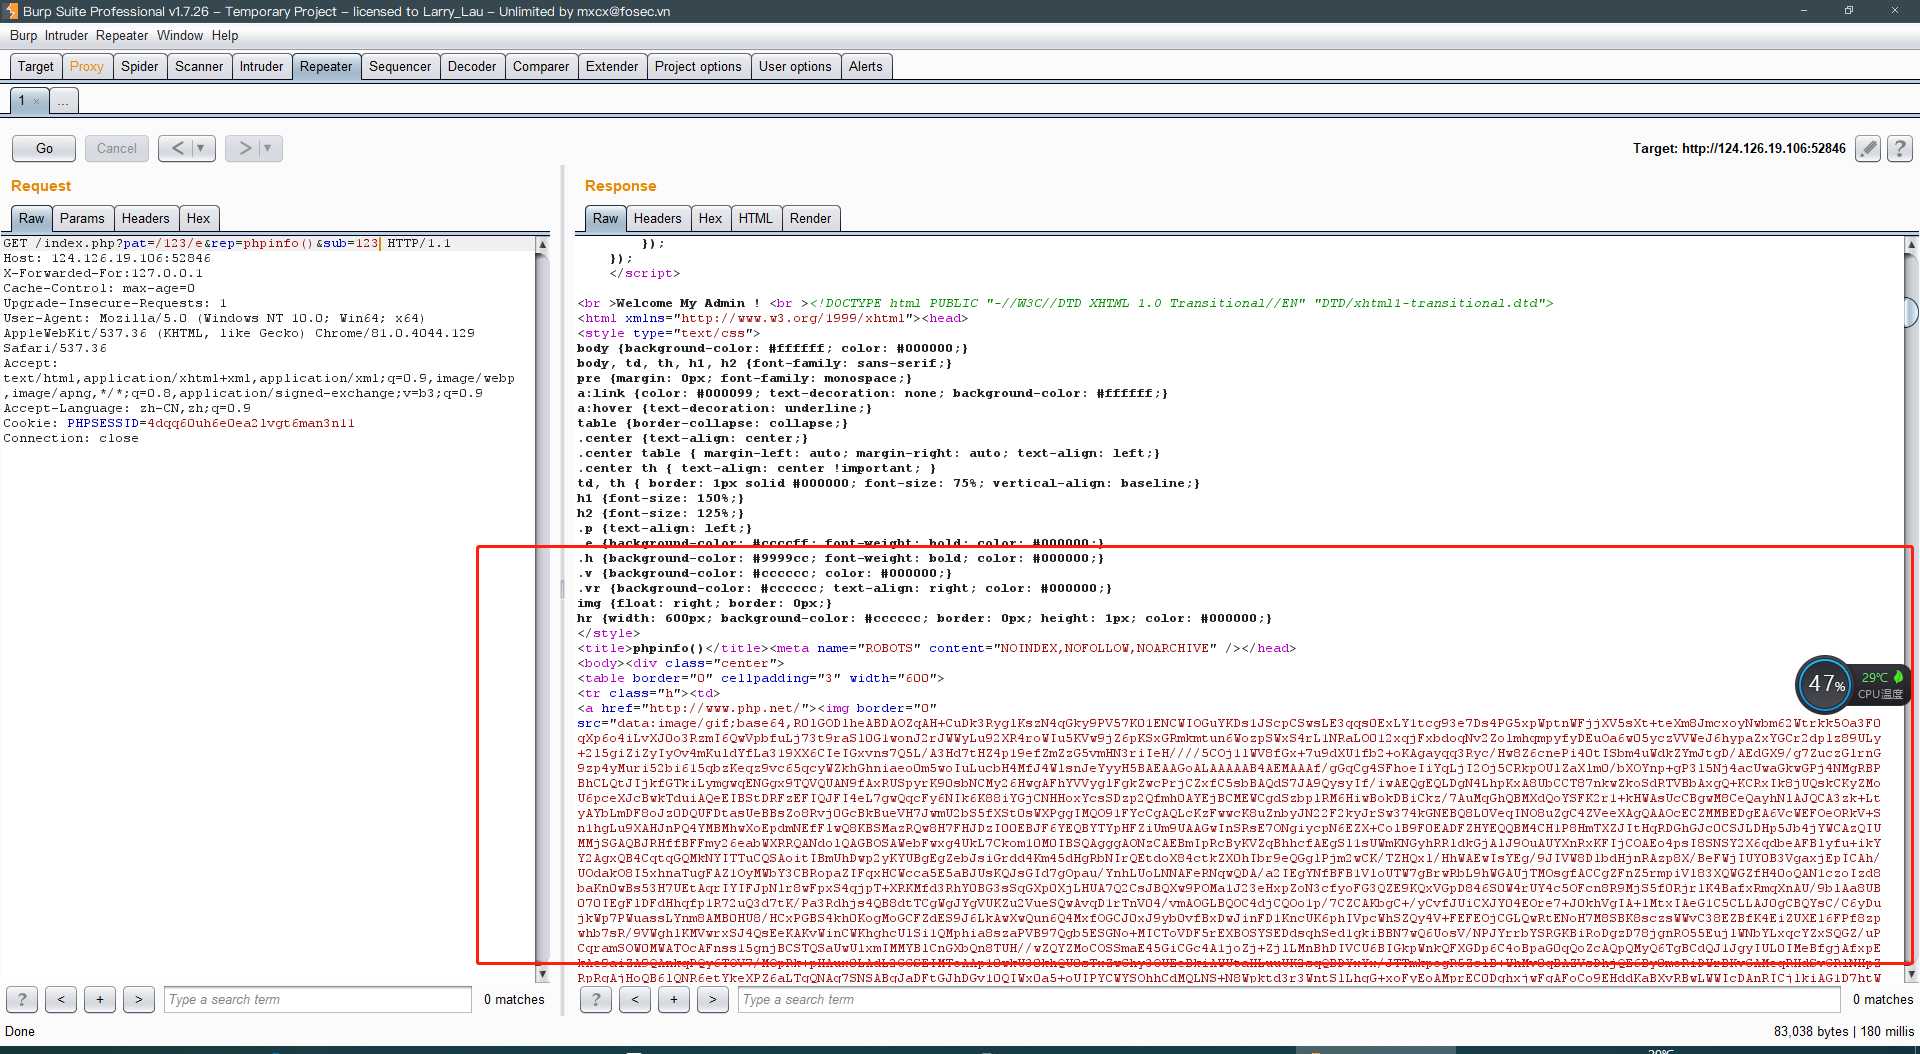
Task: Click the plus button in request search
Action: 100,999
